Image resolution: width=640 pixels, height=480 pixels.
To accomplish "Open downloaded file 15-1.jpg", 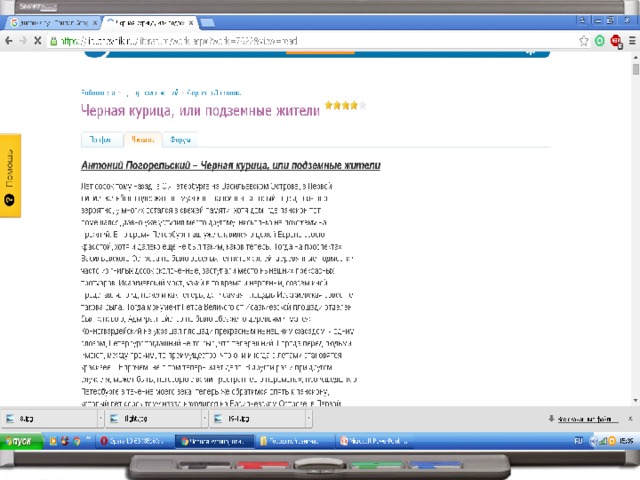I will tap(258, 419).
